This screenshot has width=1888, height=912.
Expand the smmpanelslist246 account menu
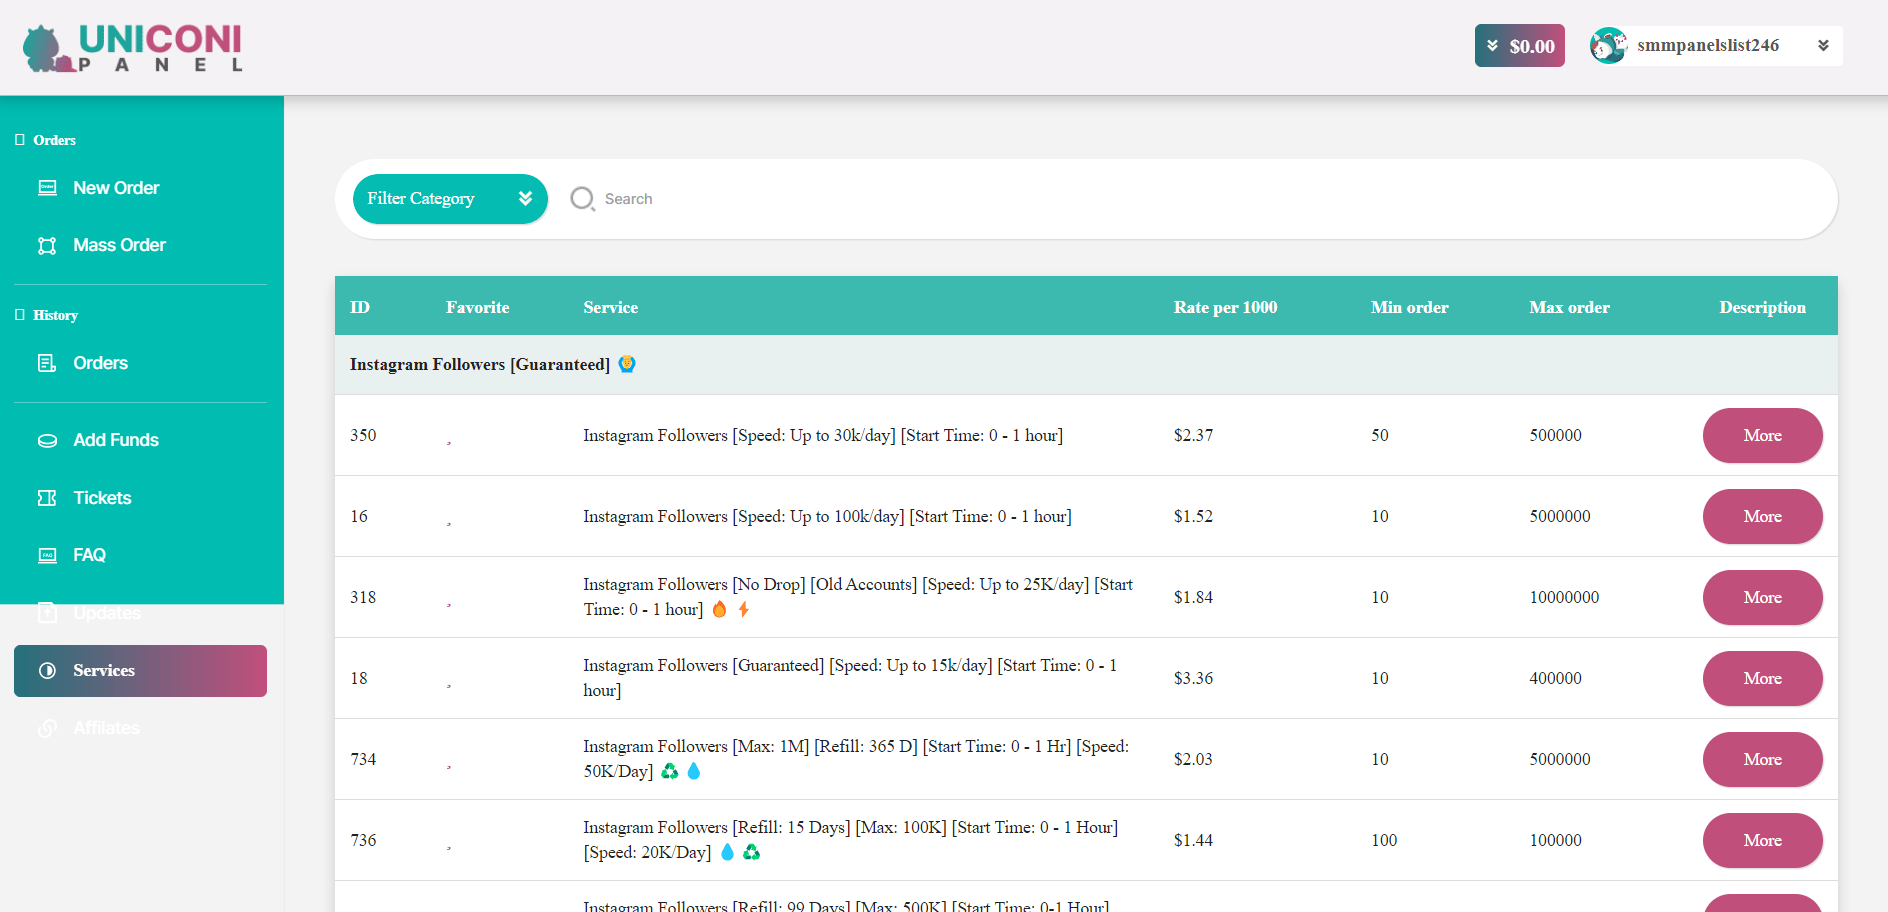click(x=1823, y=46)
